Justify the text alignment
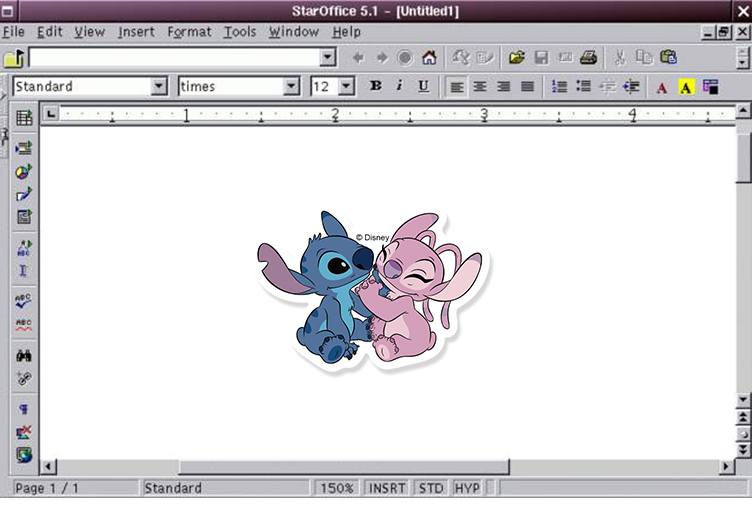Image resolution: width=752 pixels, height=520 pixels. (x=528, y=87)
